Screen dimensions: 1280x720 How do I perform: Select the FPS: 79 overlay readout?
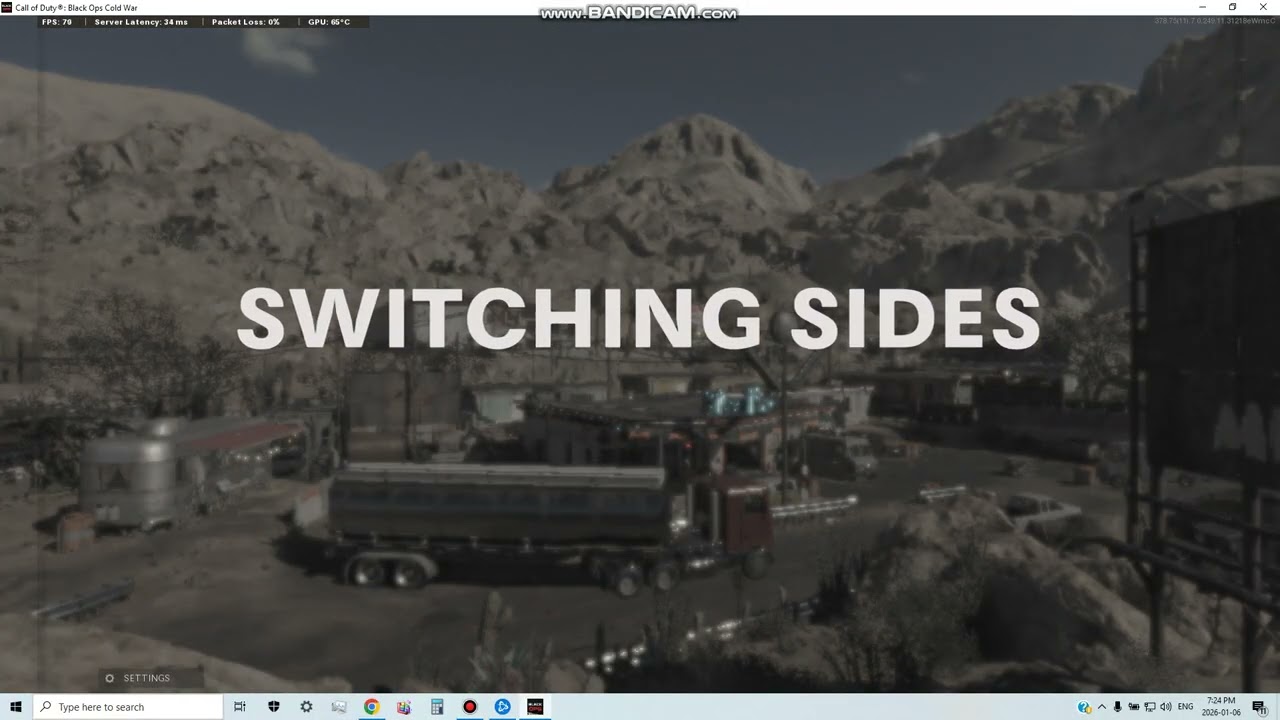click(x=57, y=21)
